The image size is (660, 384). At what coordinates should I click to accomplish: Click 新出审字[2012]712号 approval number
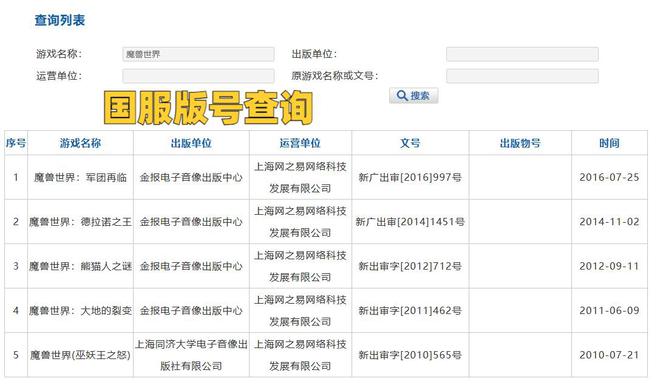click(410, 266)
